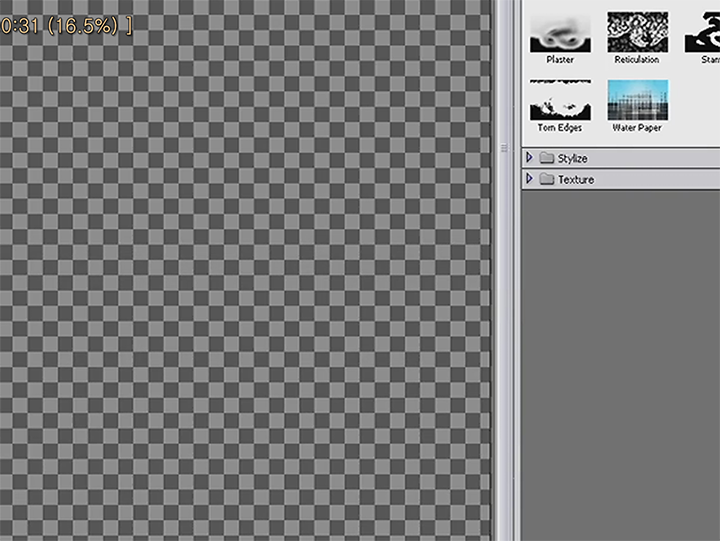
Task: Click the Plaster text label
Action: click(560, 60)
